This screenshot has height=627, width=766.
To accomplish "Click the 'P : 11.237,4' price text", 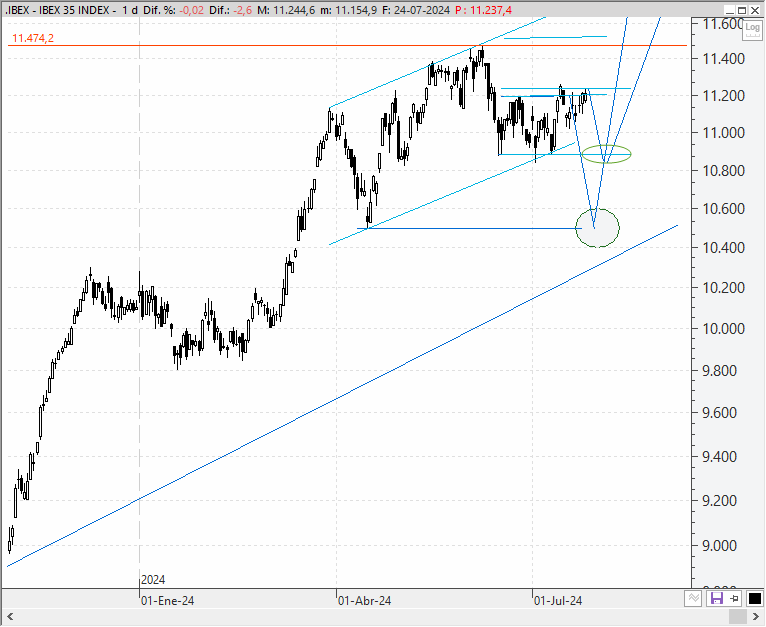I will tap(484, 10).
